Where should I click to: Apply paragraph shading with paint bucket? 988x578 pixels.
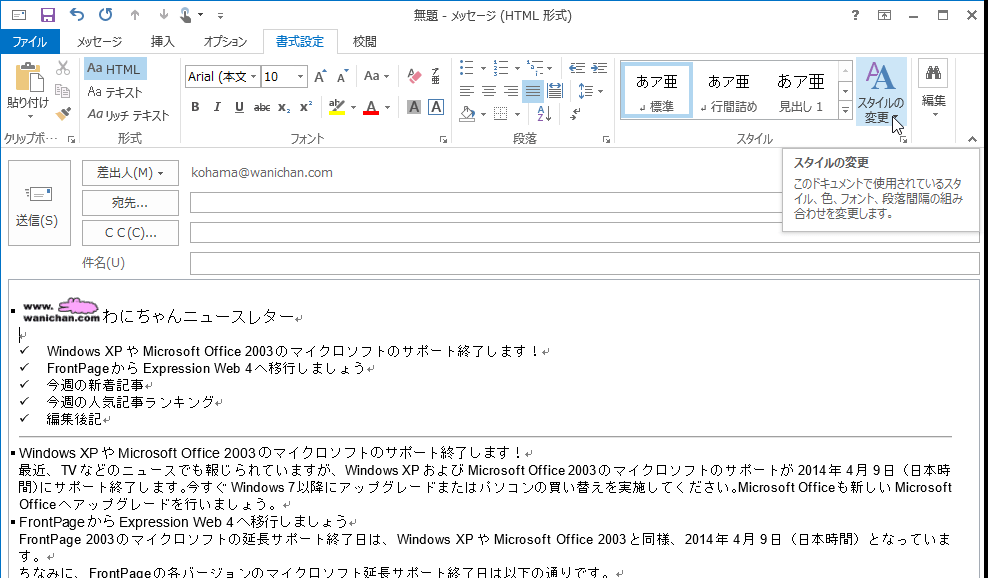pyautogui.click(x=467, y=114)
